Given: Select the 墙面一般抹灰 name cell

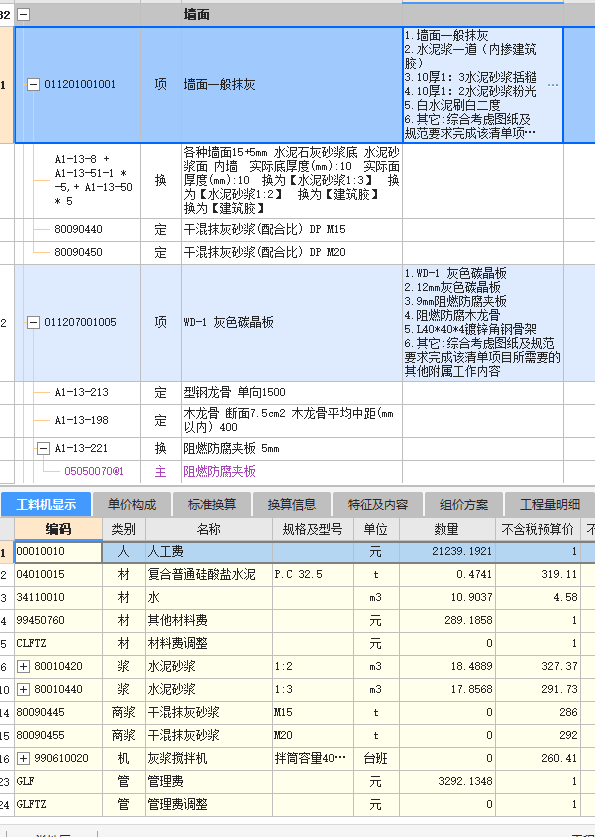Looking at the screenshot, I should point(291,85).
